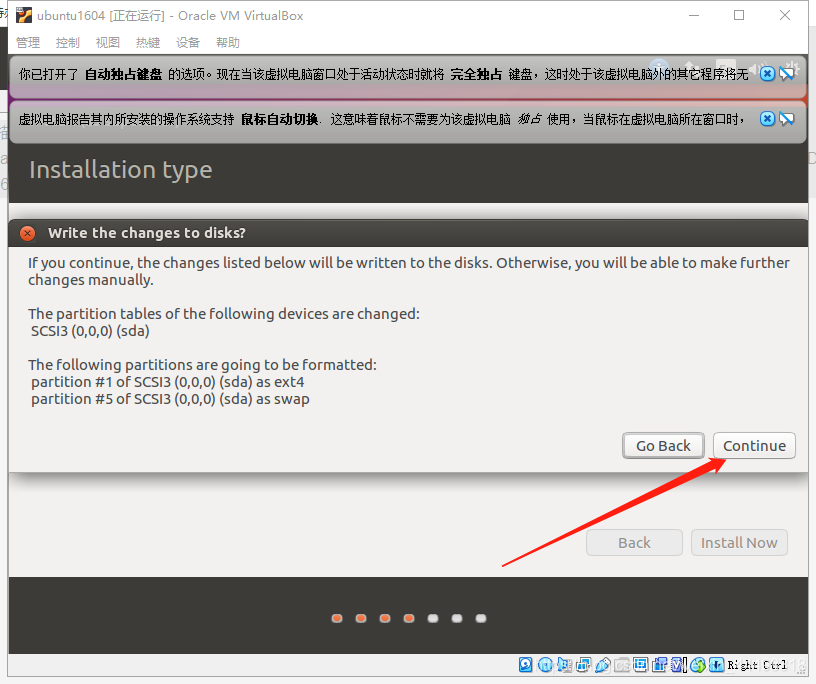Click Continue to write changes to disk

[x=754, y=446]
